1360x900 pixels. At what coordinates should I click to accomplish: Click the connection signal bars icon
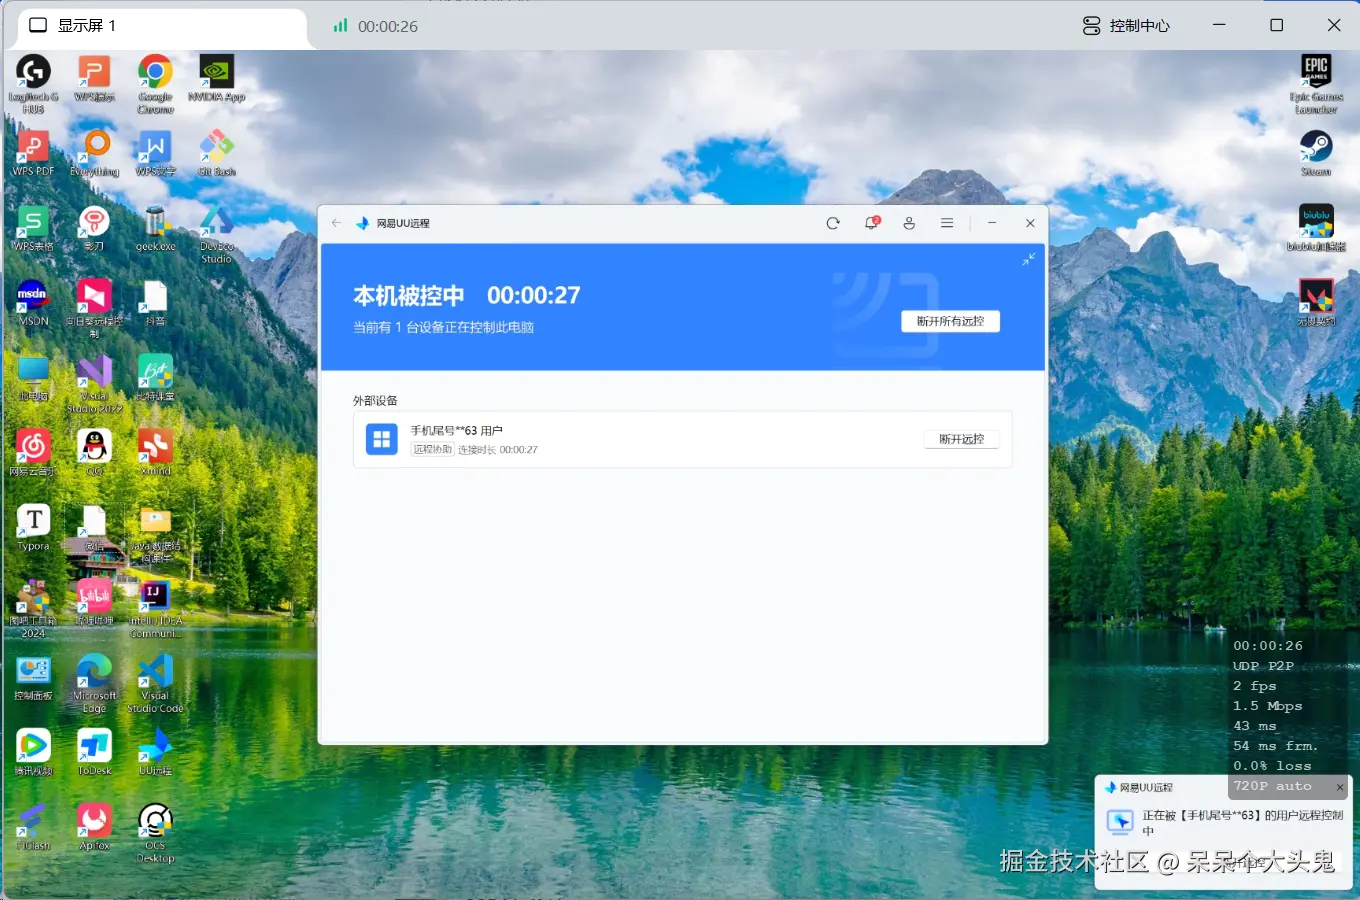pos(340,26)
